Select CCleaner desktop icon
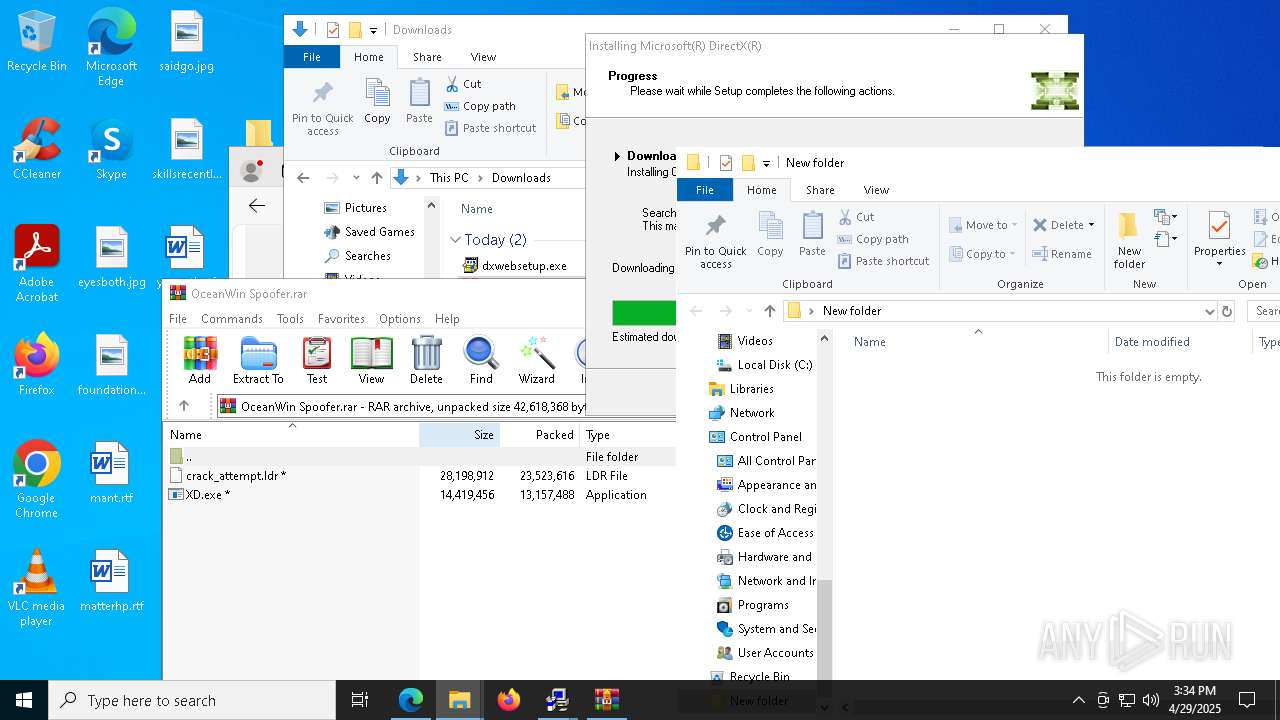 [37, 150]
